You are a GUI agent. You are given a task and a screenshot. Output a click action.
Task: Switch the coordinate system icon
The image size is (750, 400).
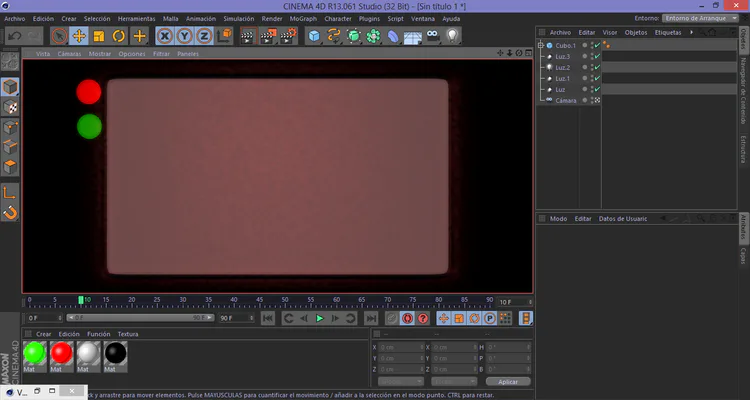[224, 36]
